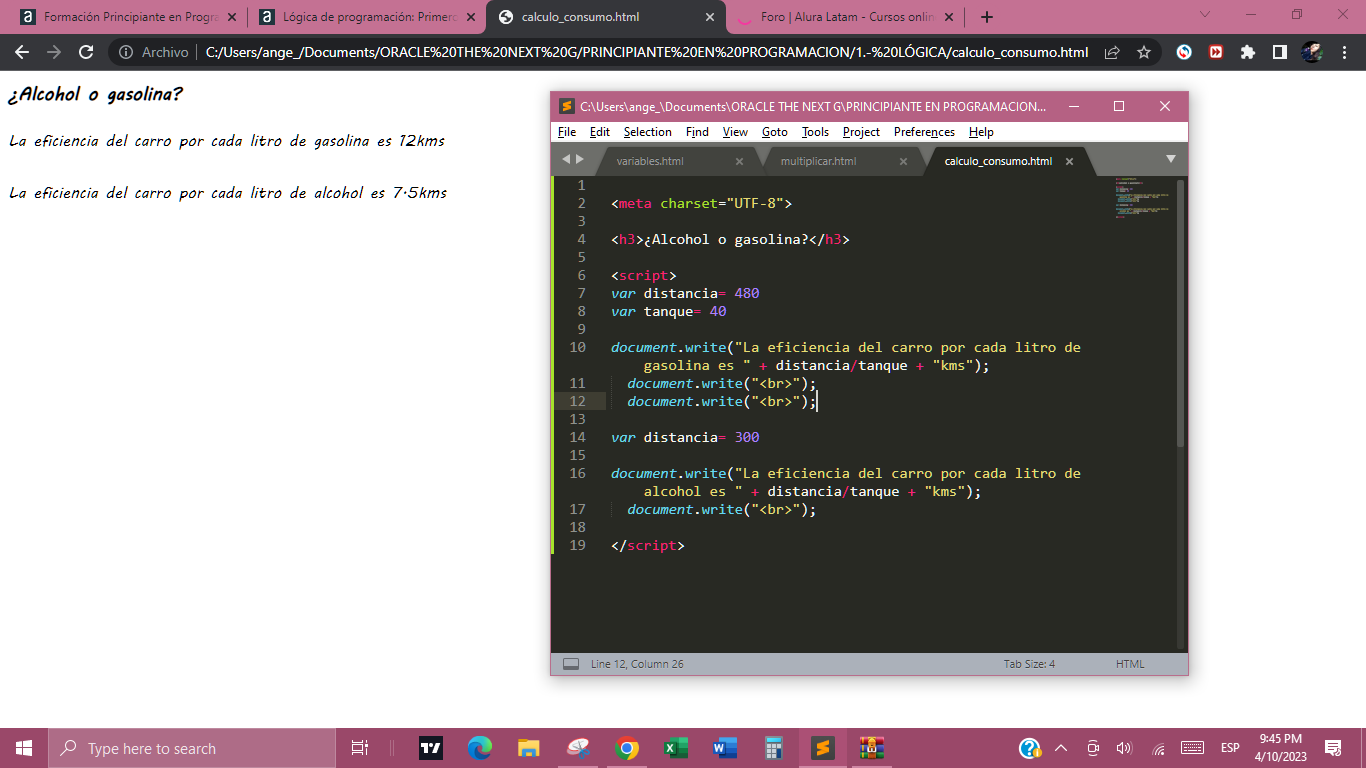Click line 8 var tanque= 40
The height and width of the screenshot is (768, 1366).
668,311
